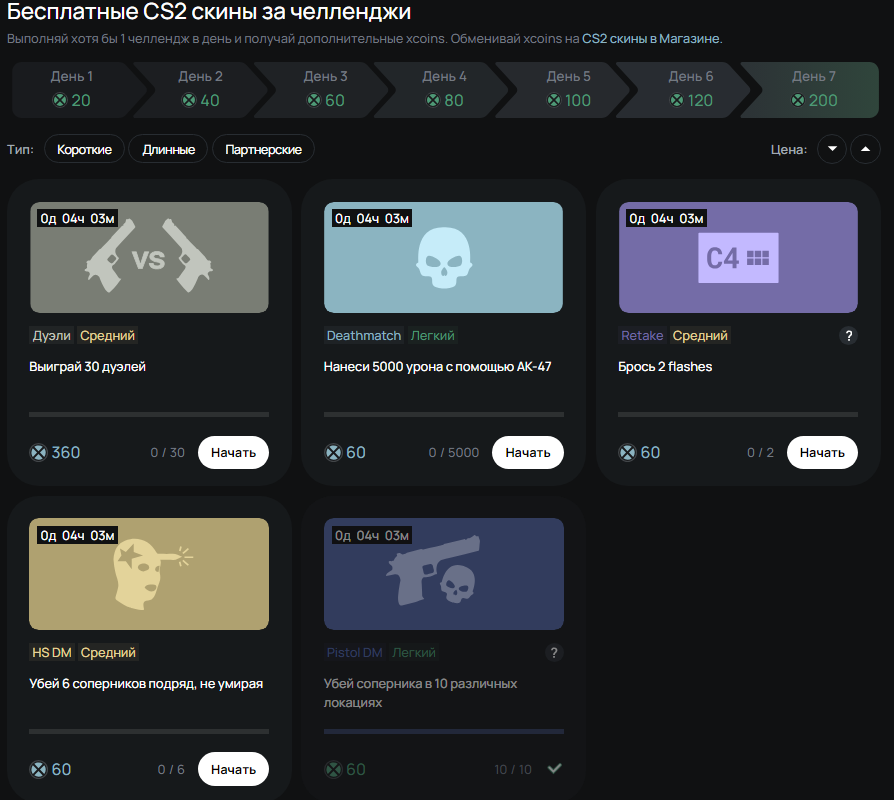The width and height of the screenshot is (894, 800).
Task: Filter by Короткие challenge type
Action: (x=84, y=149)
